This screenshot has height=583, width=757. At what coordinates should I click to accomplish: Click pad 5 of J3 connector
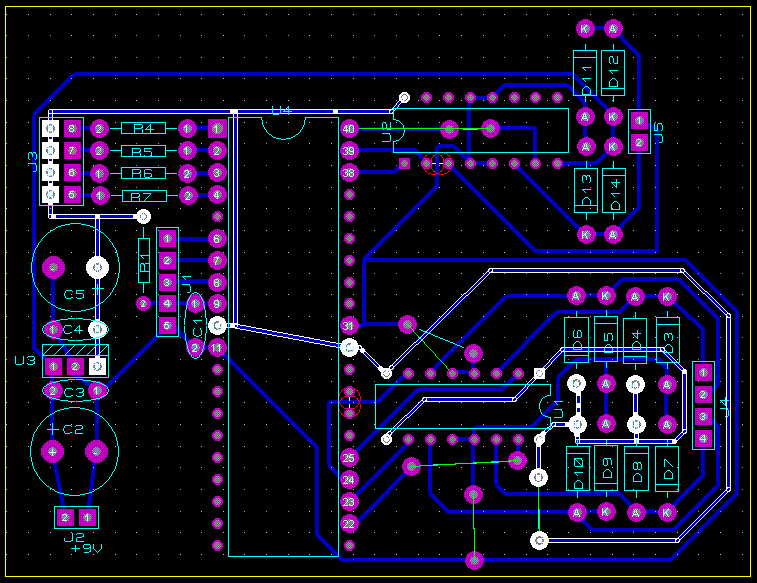tap(72, 195)
